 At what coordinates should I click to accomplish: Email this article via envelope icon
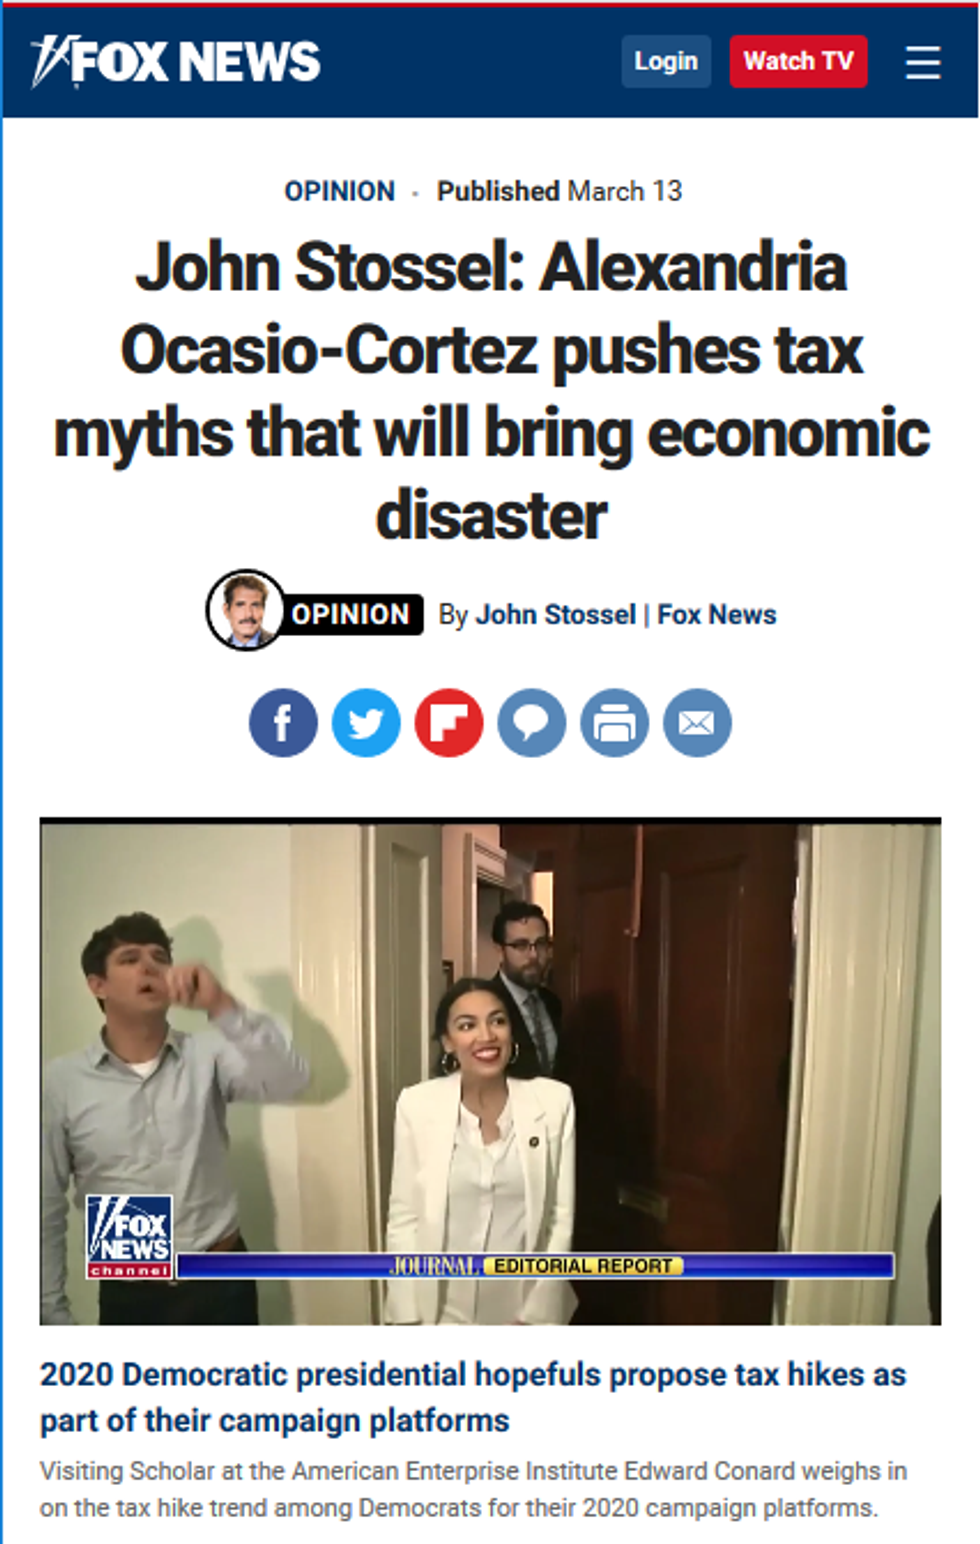pyautogui.click(x=697, y=722)
